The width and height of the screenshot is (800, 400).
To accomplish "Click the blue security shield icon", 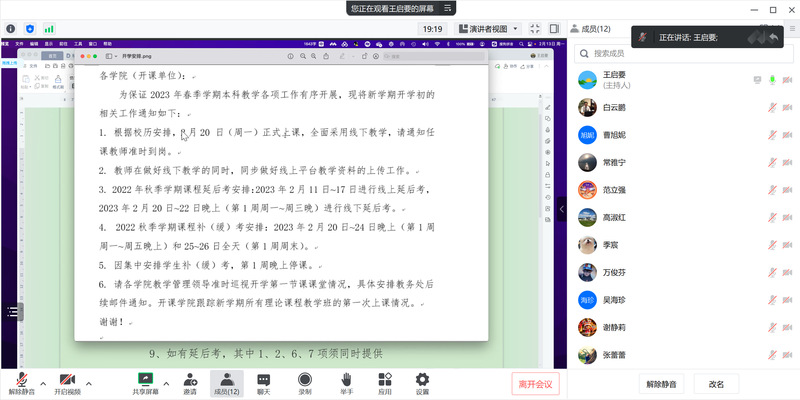I will pyautogui.click(x=30, y=29).
